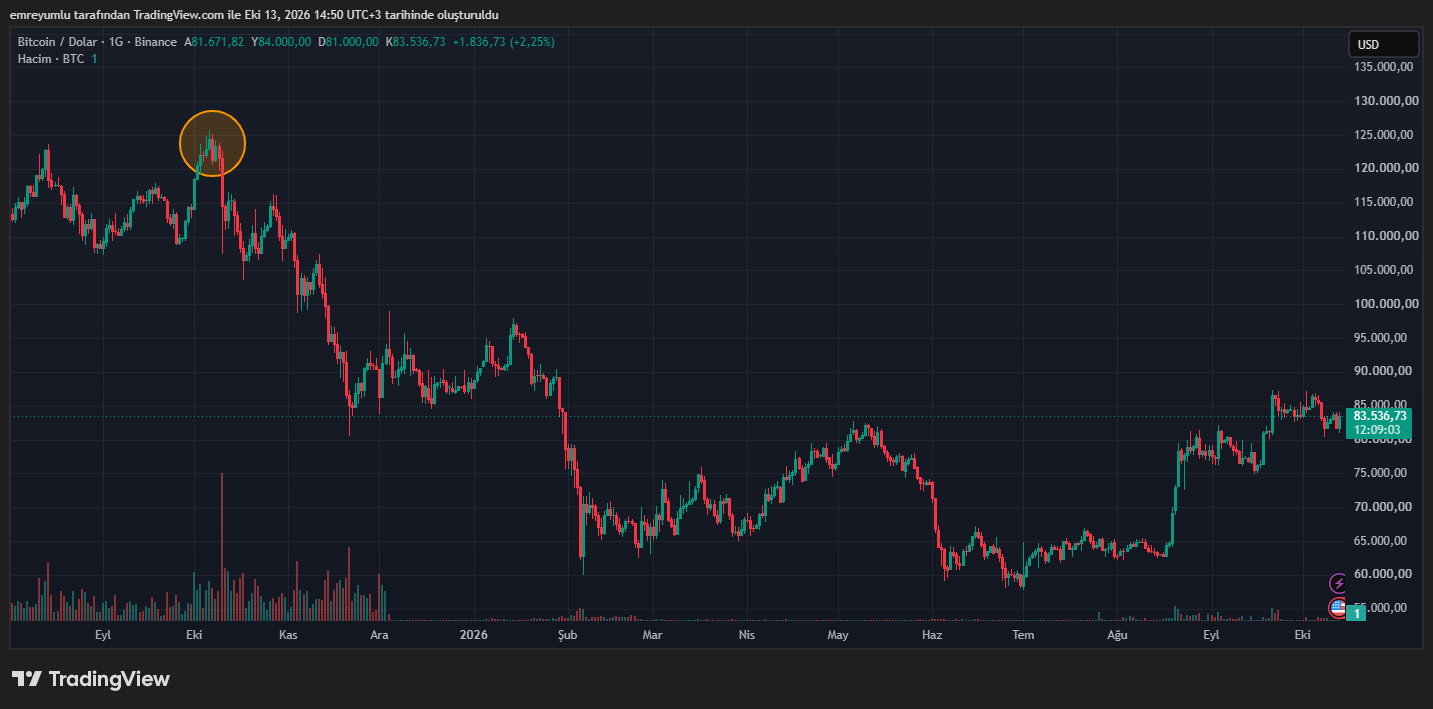Click the 125.000,00 price axis label
The height and width of the screenshot is (709, 1433).
click(x=1384, y=134)
